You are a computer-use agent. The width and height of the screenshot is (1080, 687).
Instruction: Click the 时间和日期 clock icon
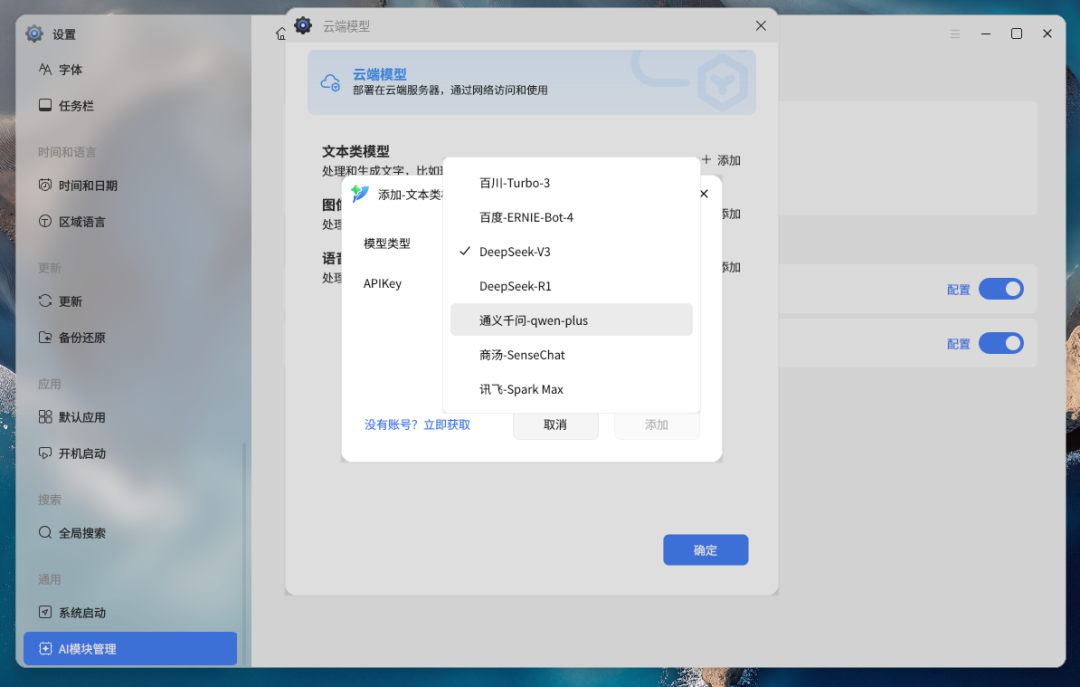point(45,185)
